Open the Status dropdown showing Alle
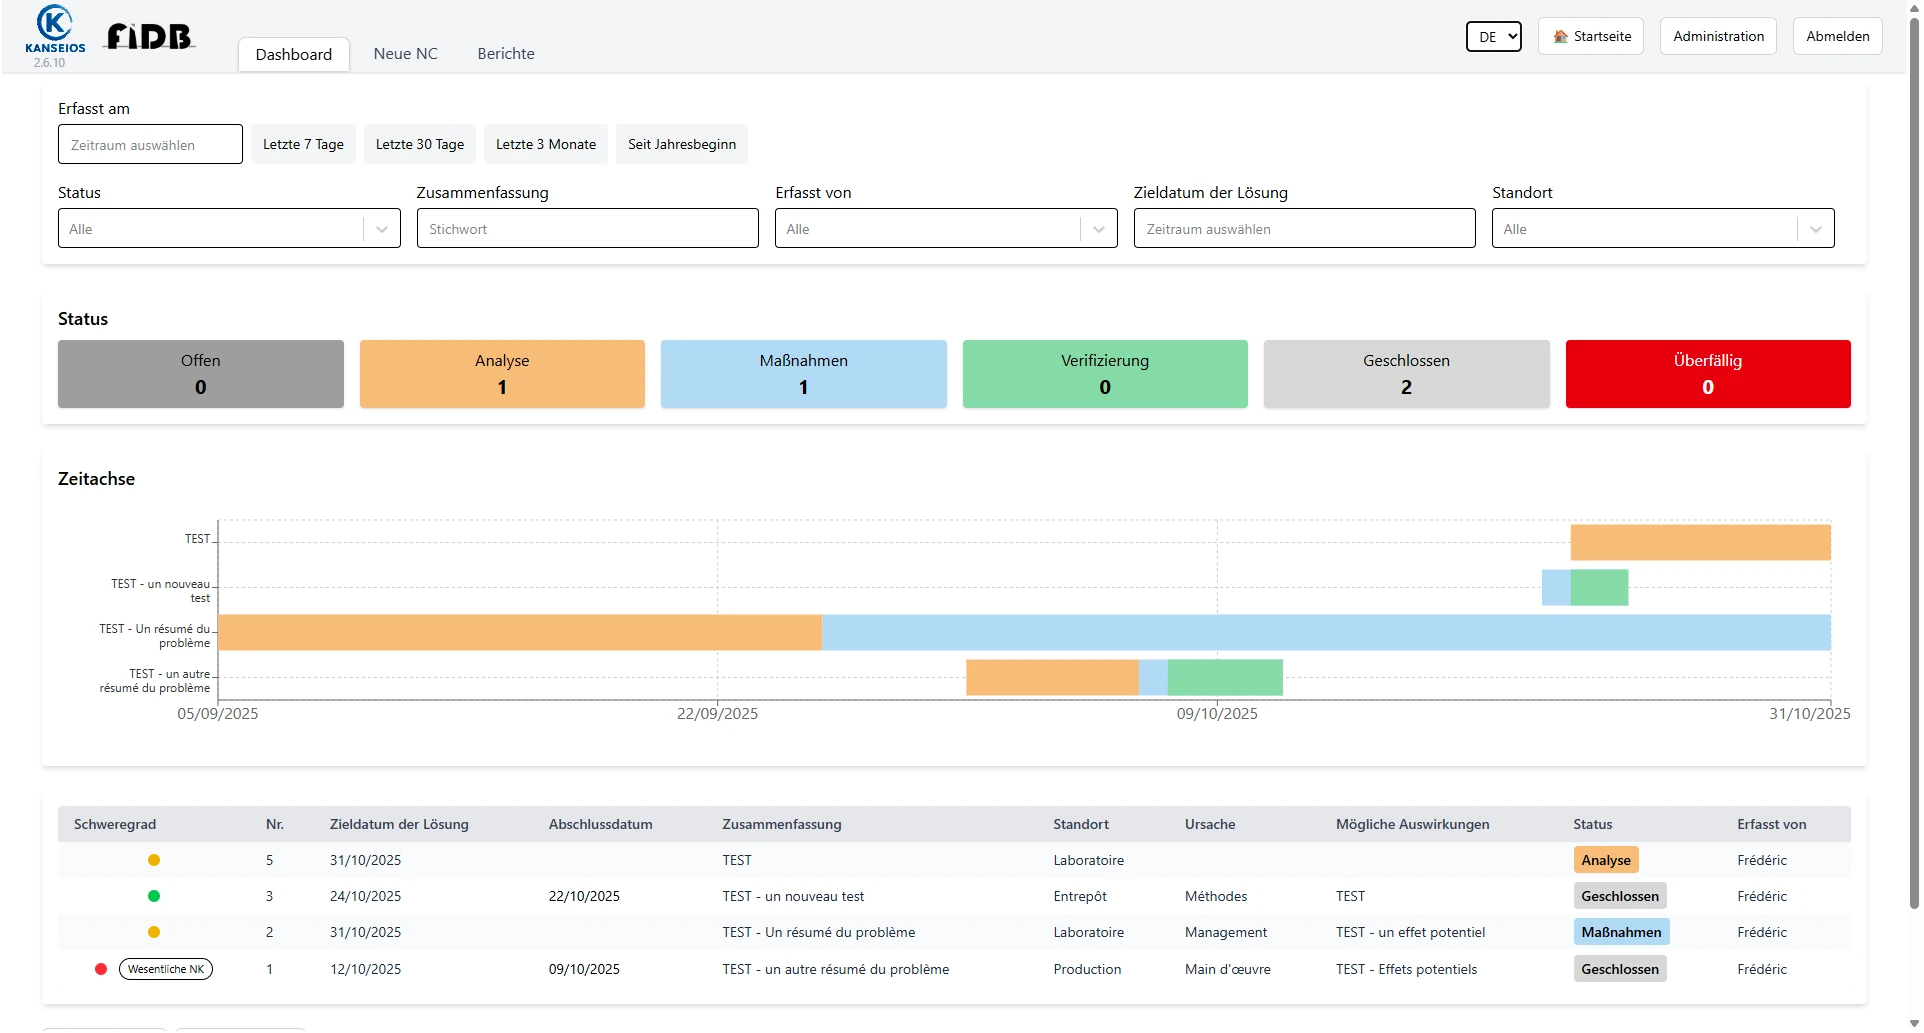The image size is (1924, 1033). [228, 228]
